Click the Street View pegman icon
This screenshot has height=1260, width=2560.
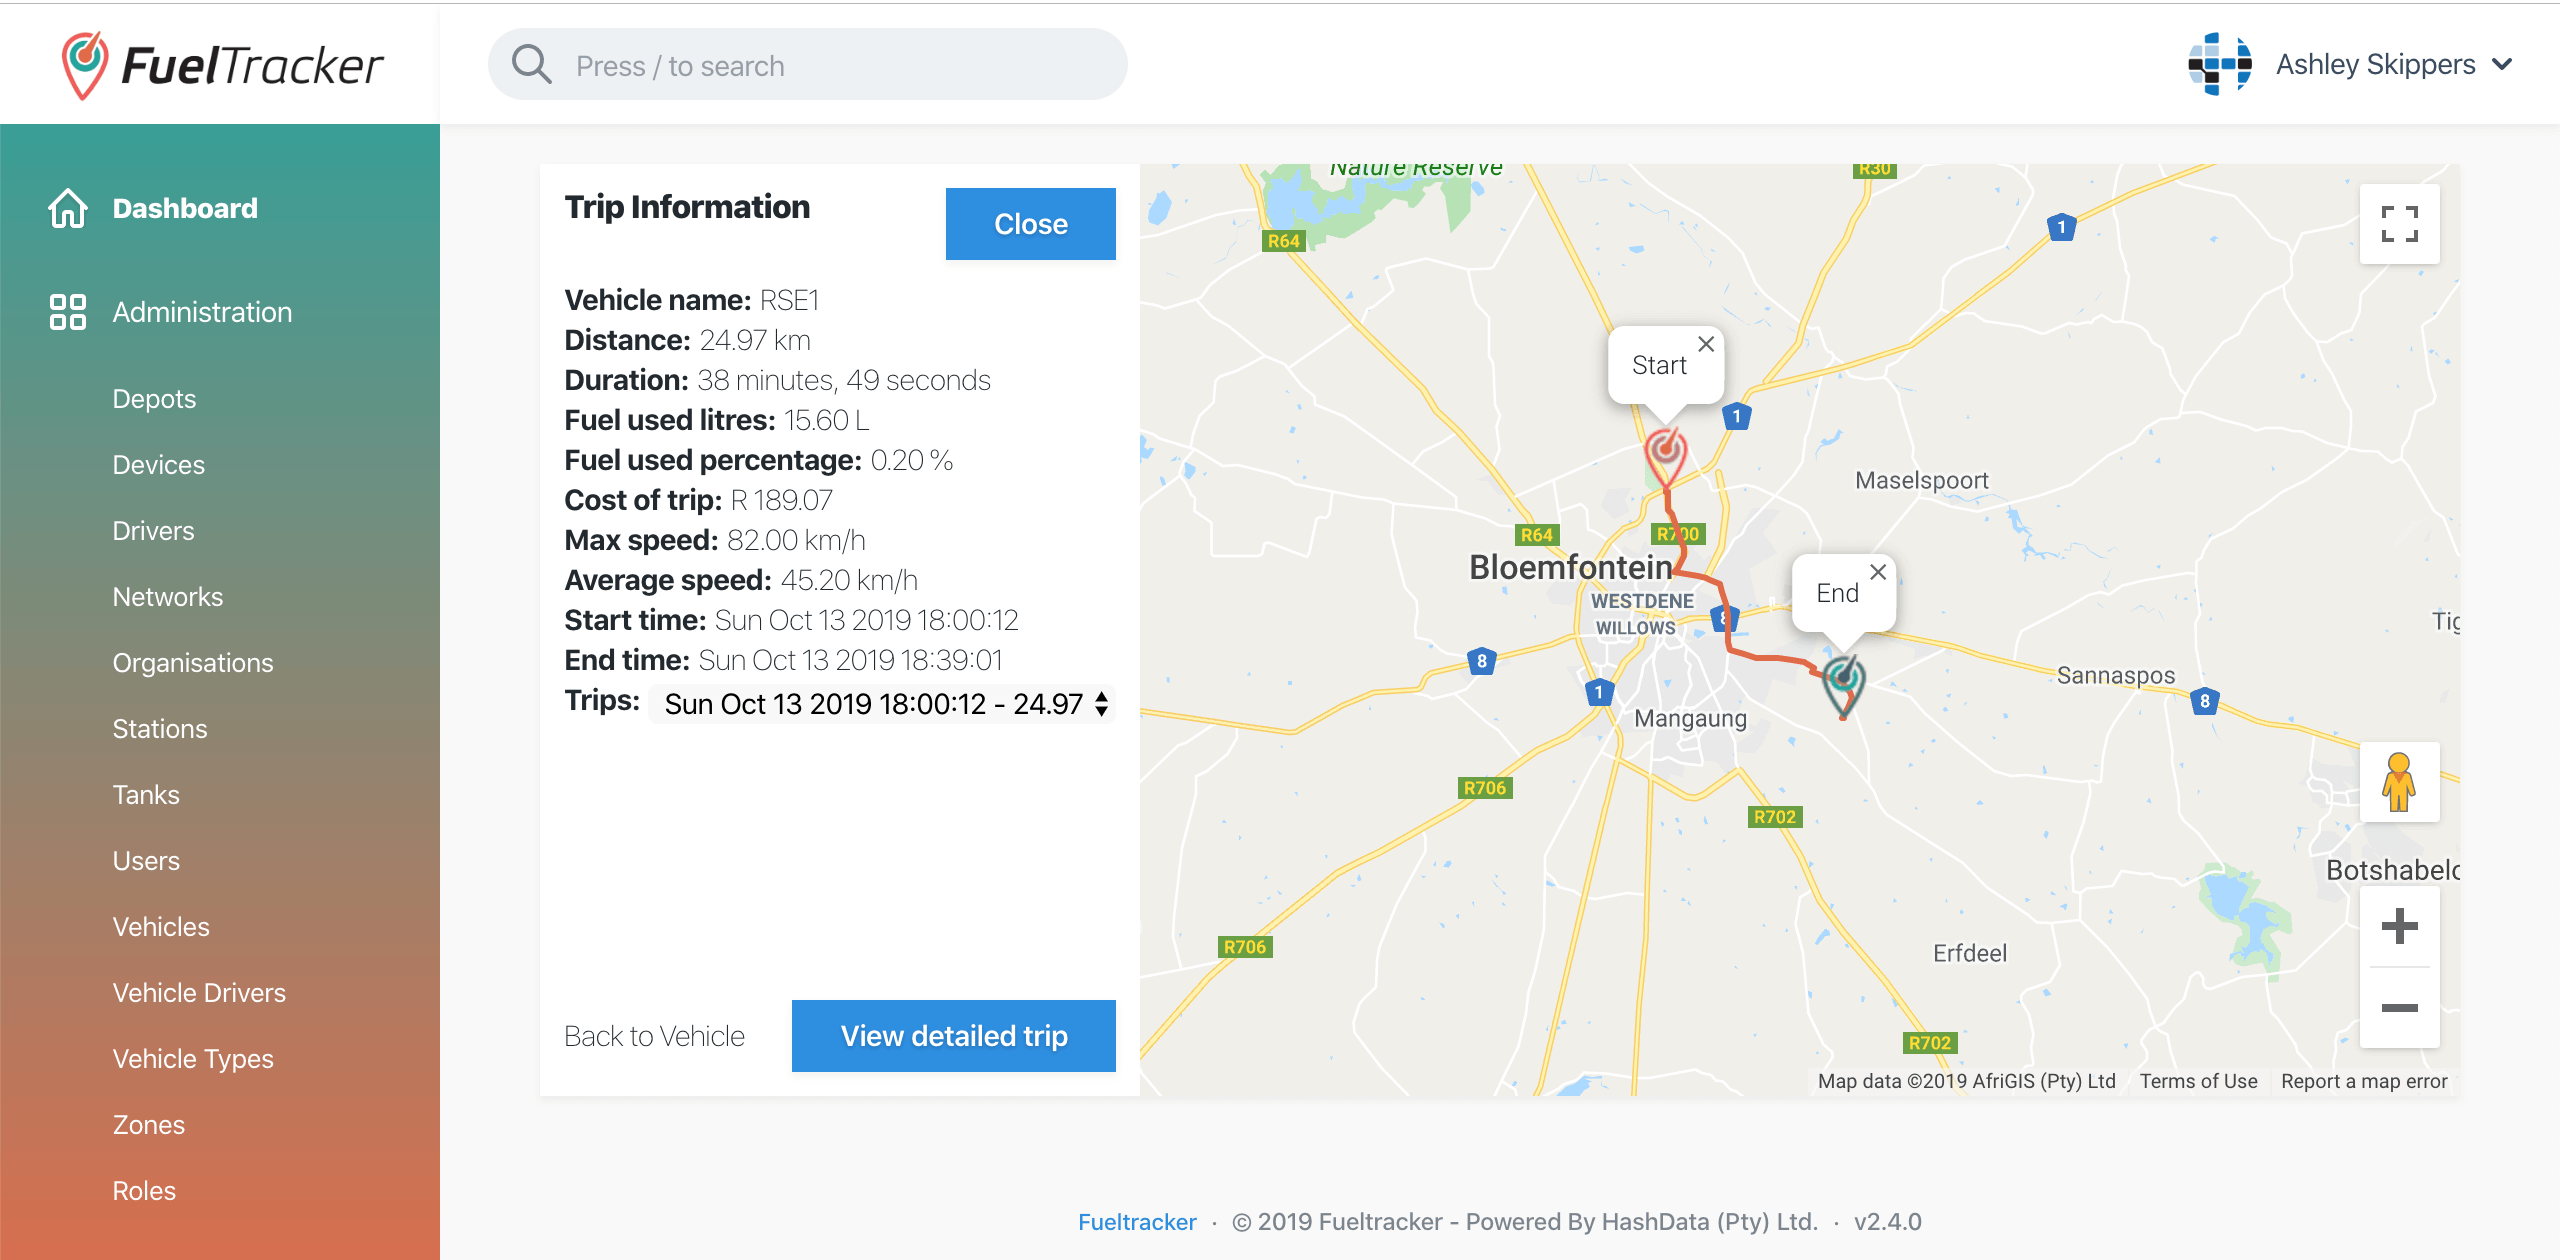[2399, 782]
